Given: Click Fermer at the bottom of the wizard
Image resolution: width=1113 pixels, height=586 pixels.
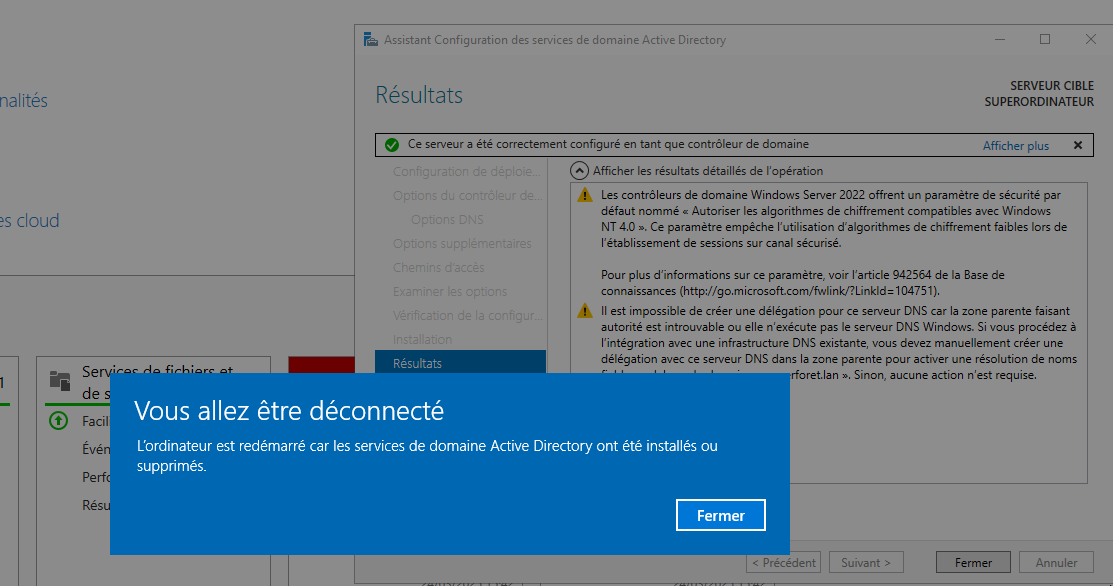Looking at the screenshot, I should pos(973,563).
